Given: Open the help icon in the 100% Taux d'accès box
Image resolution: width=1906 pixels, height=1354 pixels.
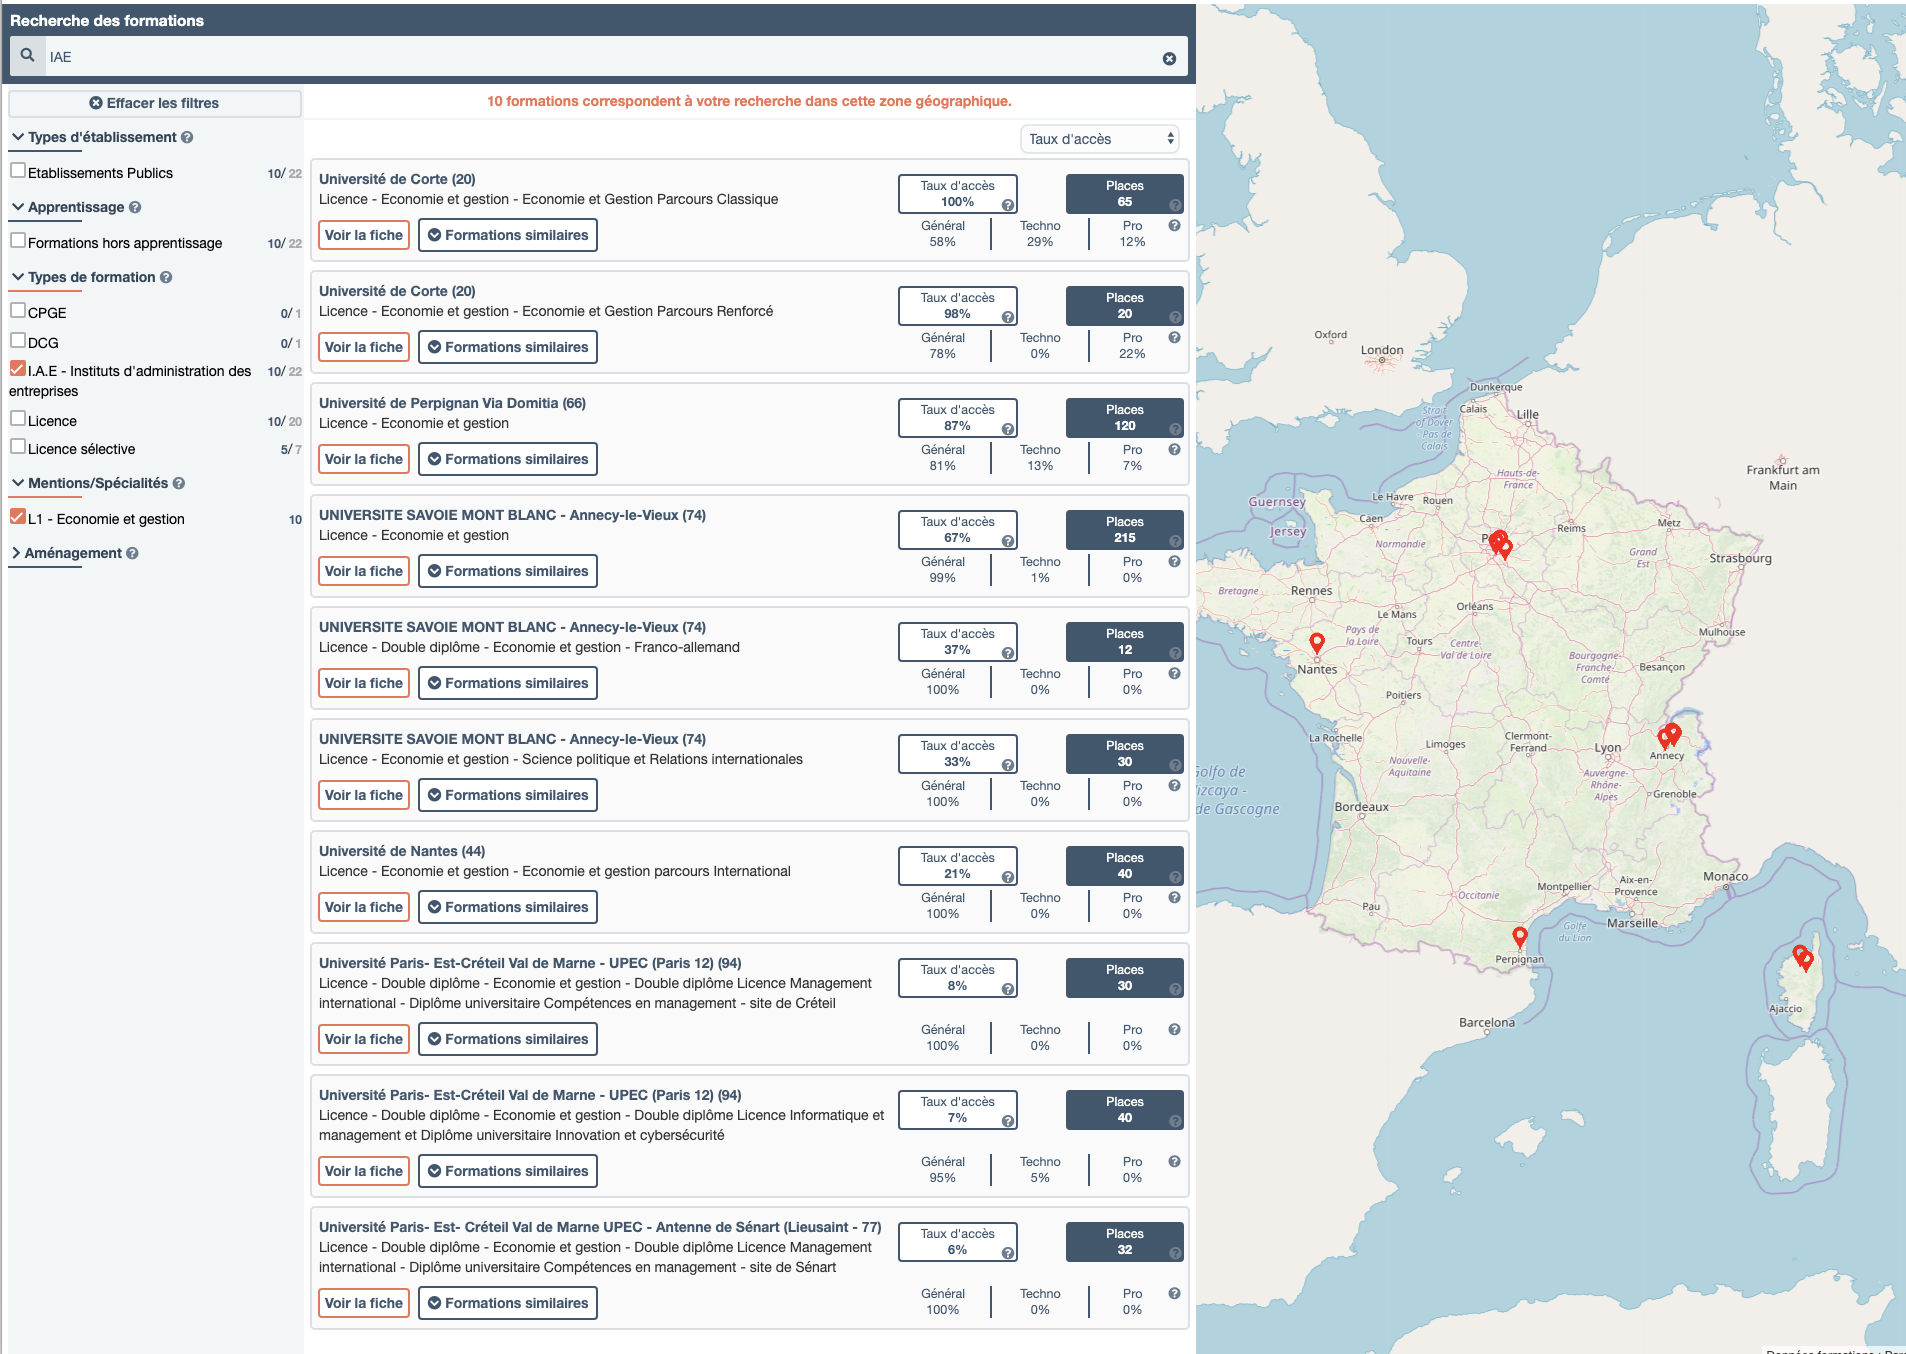Looking at the screenshot, I should [x=1008, y=205].
